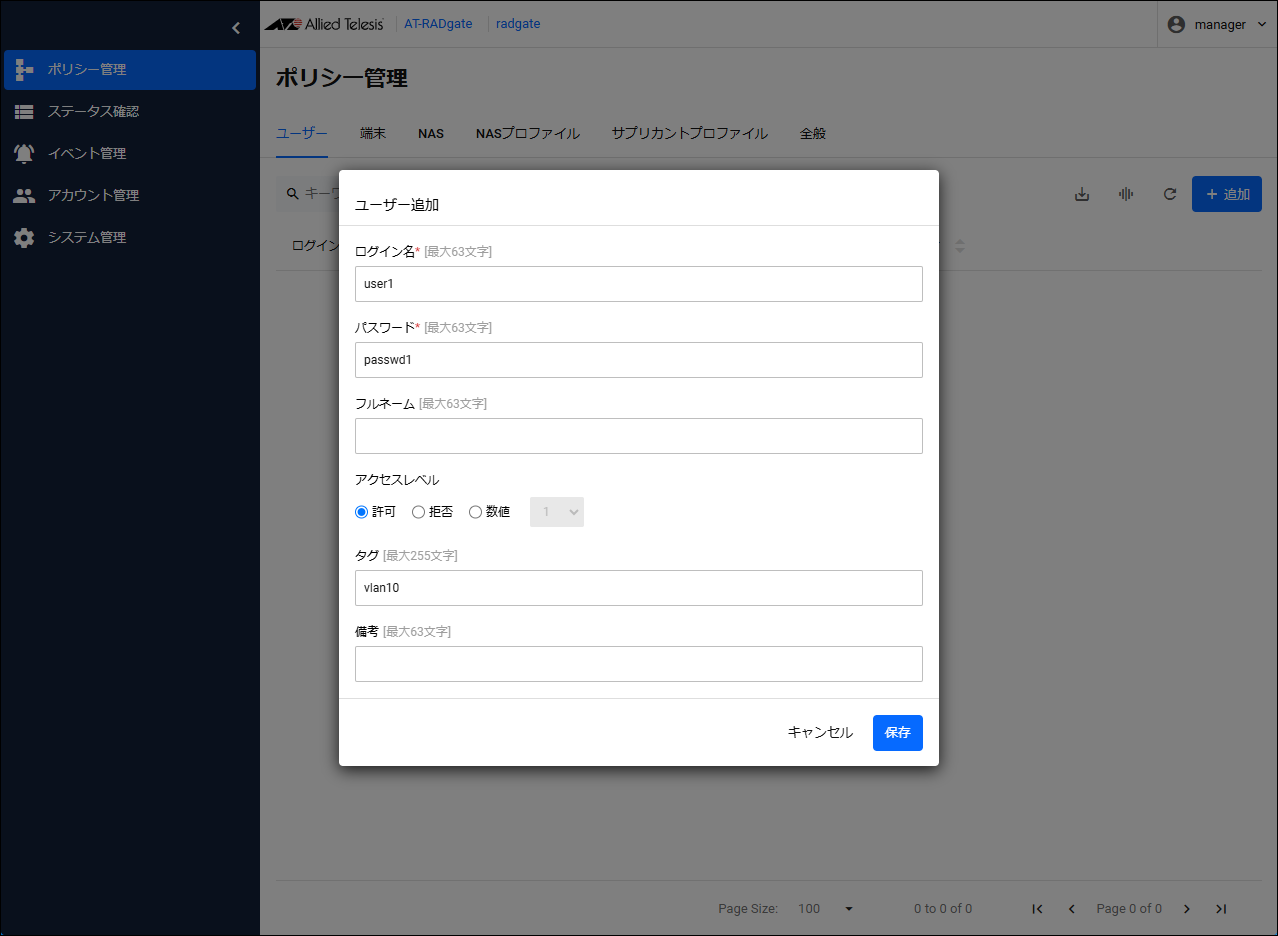The width and height of the screenshot is (1278, 936).
Task: Select the 拒否 radio button
Action: click(x=419, y=512)
